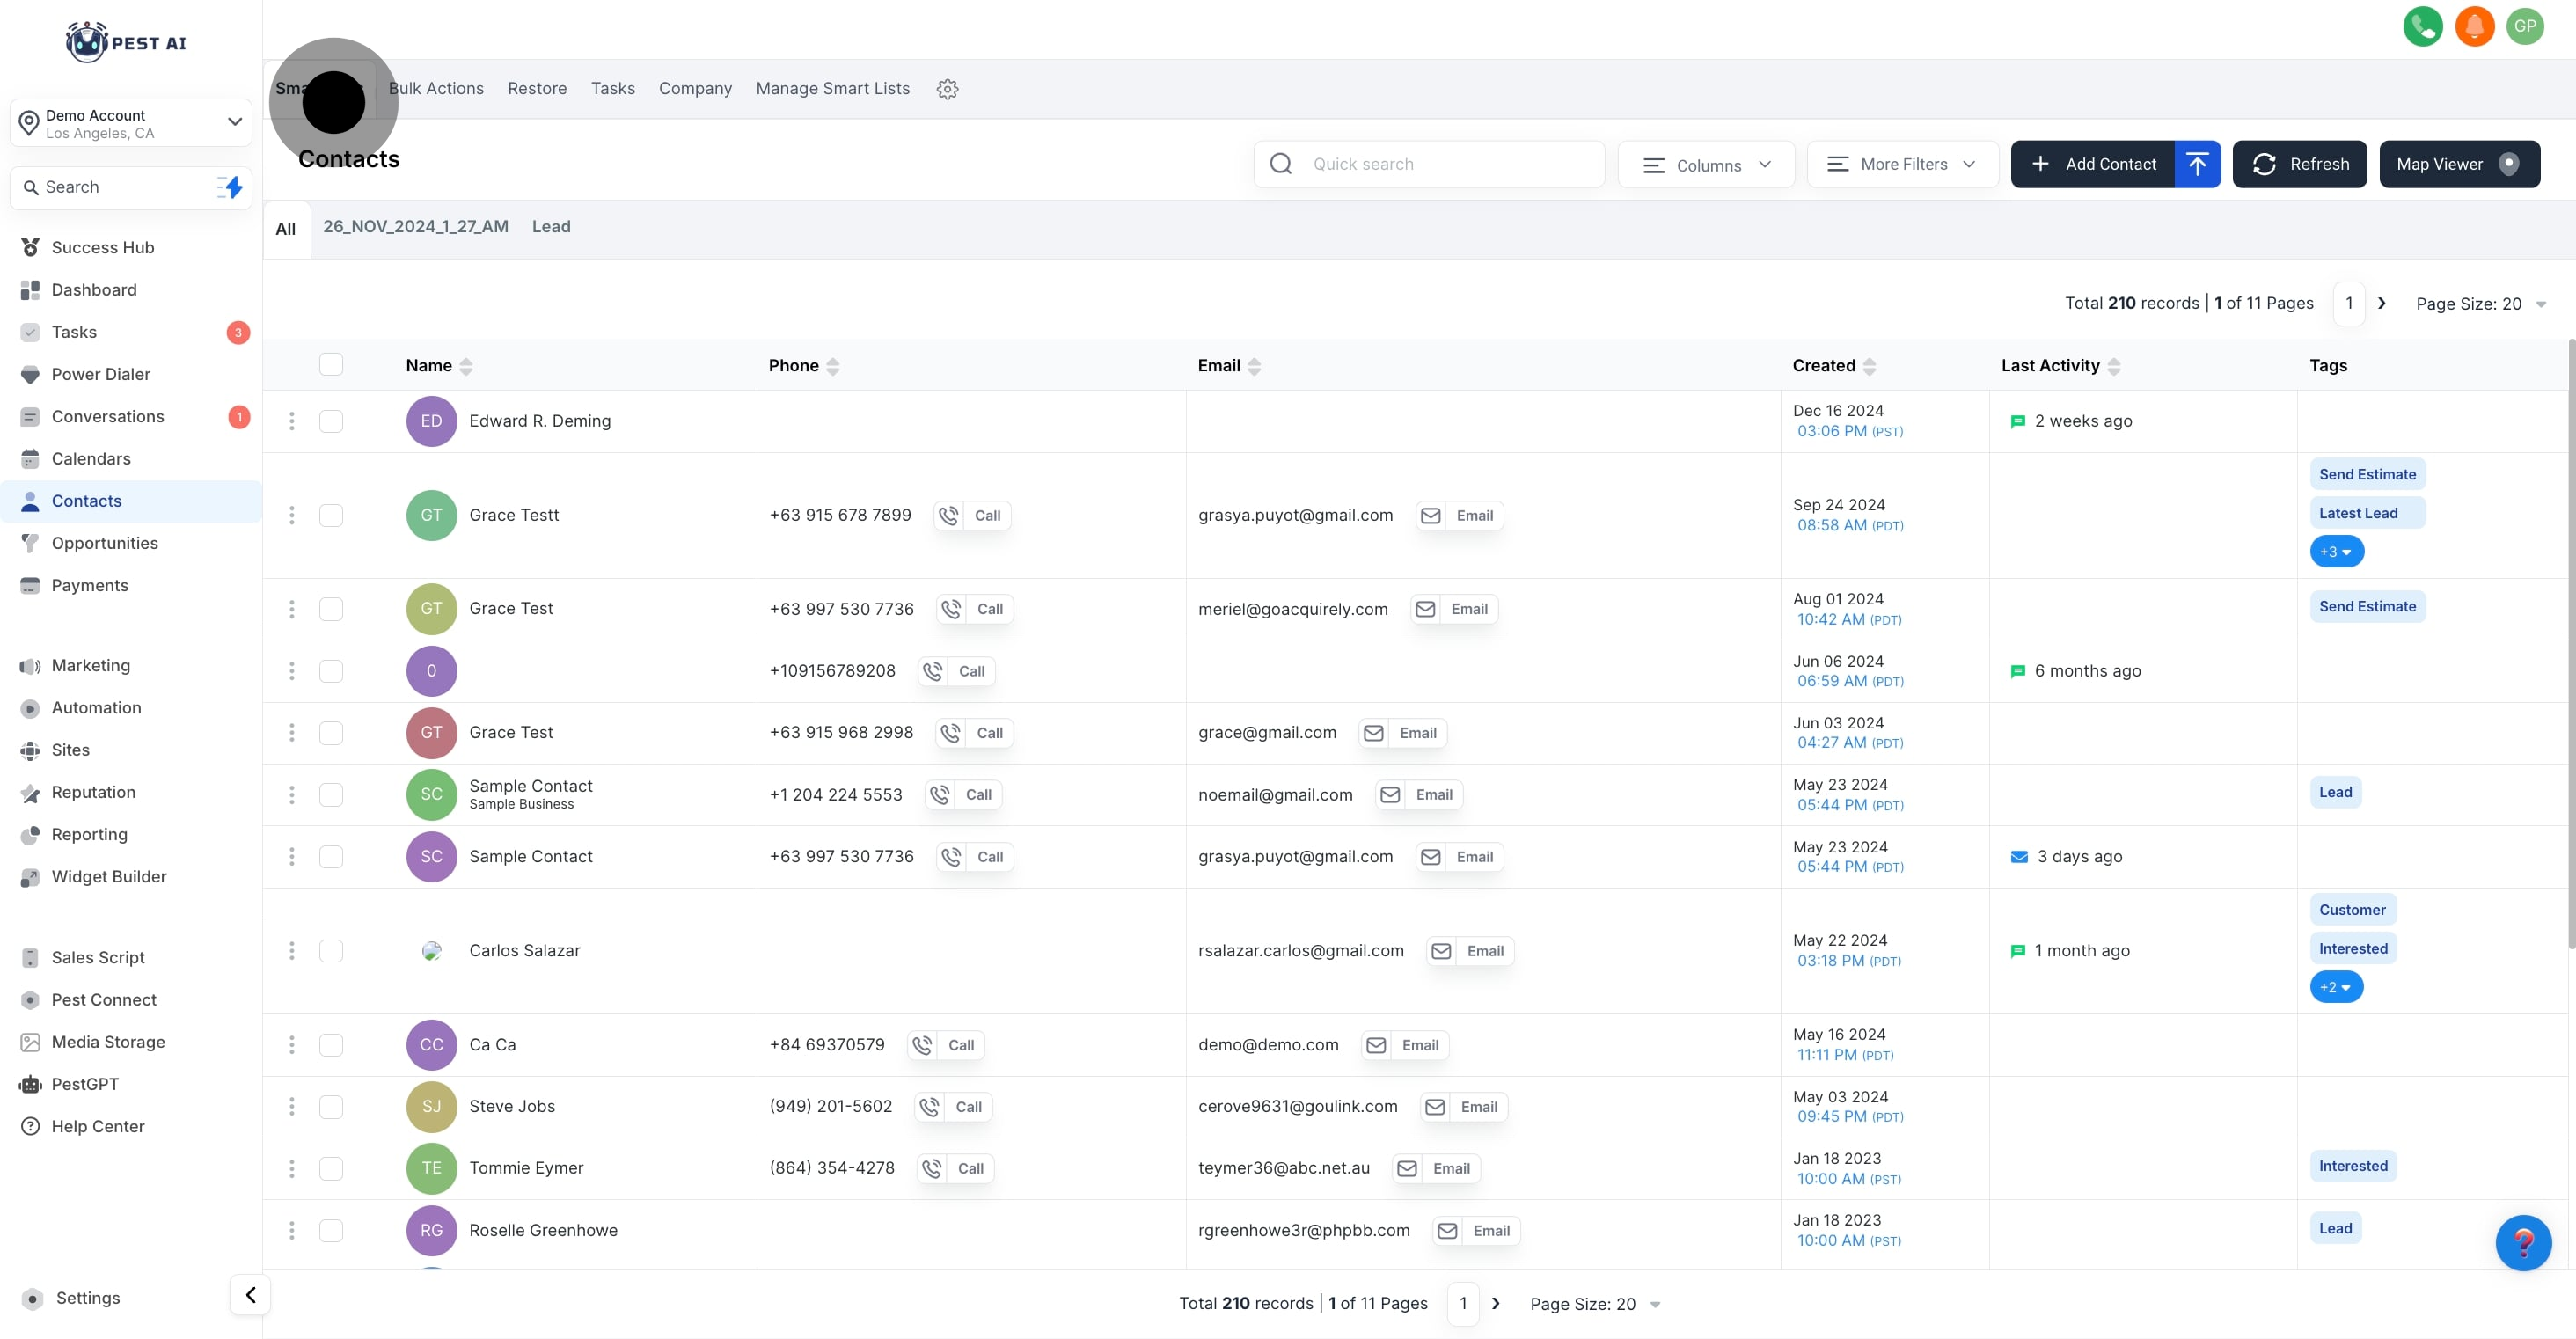Expand the +3 tags on Grace Testt
This screenshot has width=2576, height=1339.
tap(2336, 552)
